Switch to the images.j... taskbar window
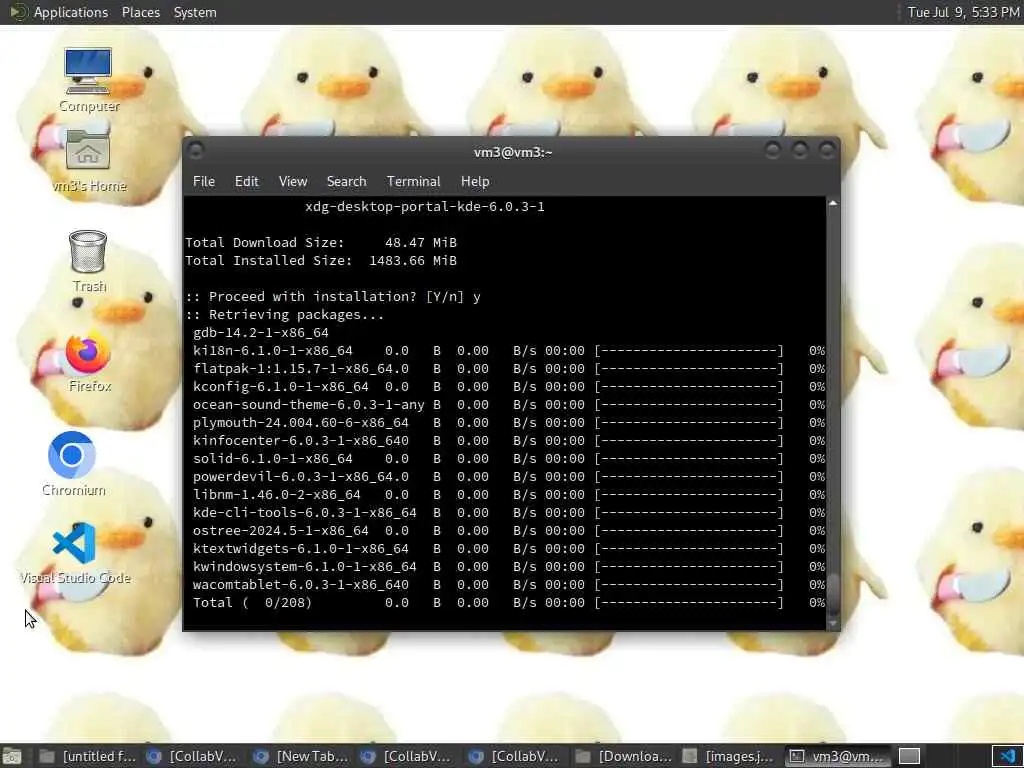 [730, 756]
